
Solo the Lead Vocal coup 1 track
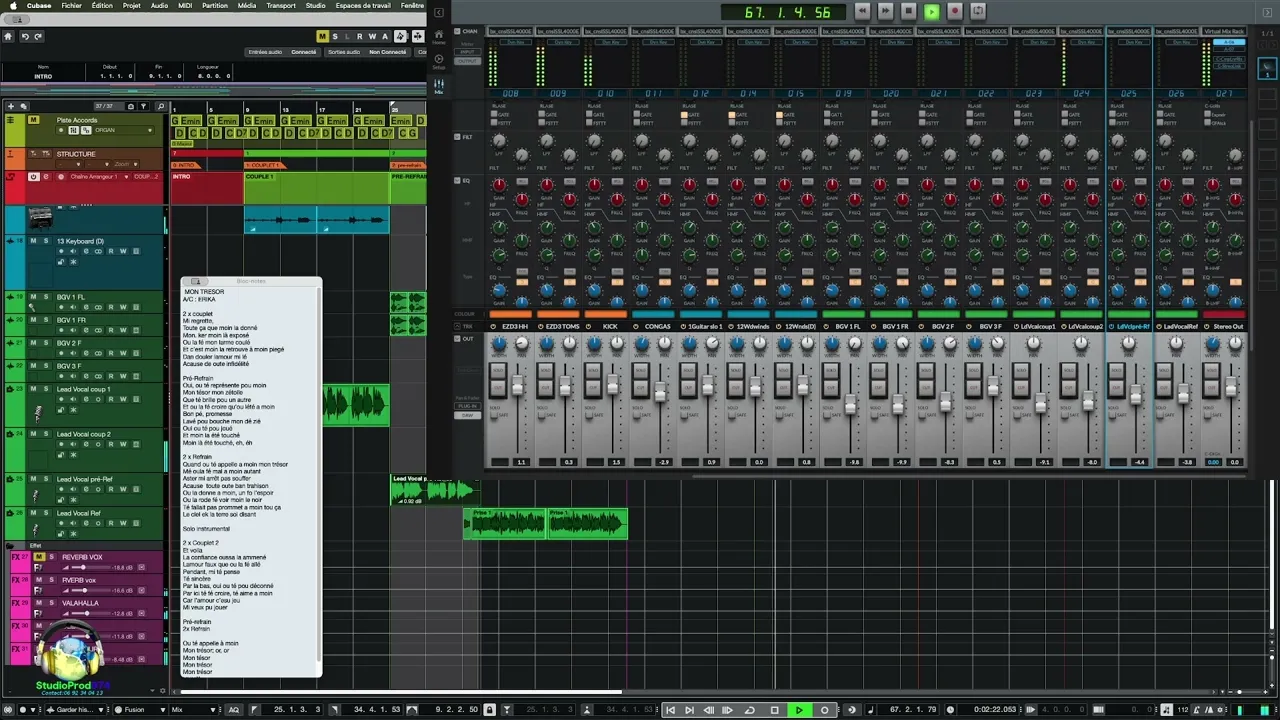(45, 389)
